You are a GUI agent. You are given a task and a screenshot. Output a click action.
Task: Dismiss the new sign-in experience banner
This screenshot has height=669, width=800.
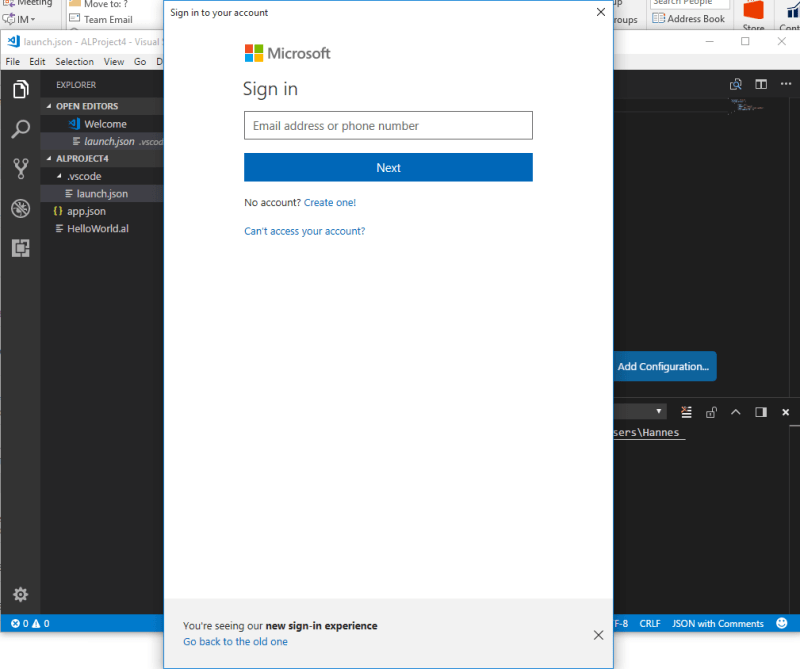coord(598,635)
